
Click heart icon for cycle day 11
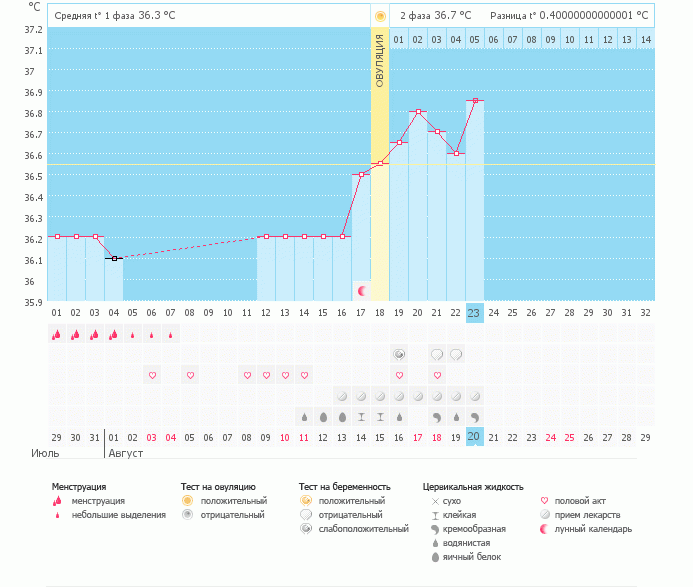[248, 375]
